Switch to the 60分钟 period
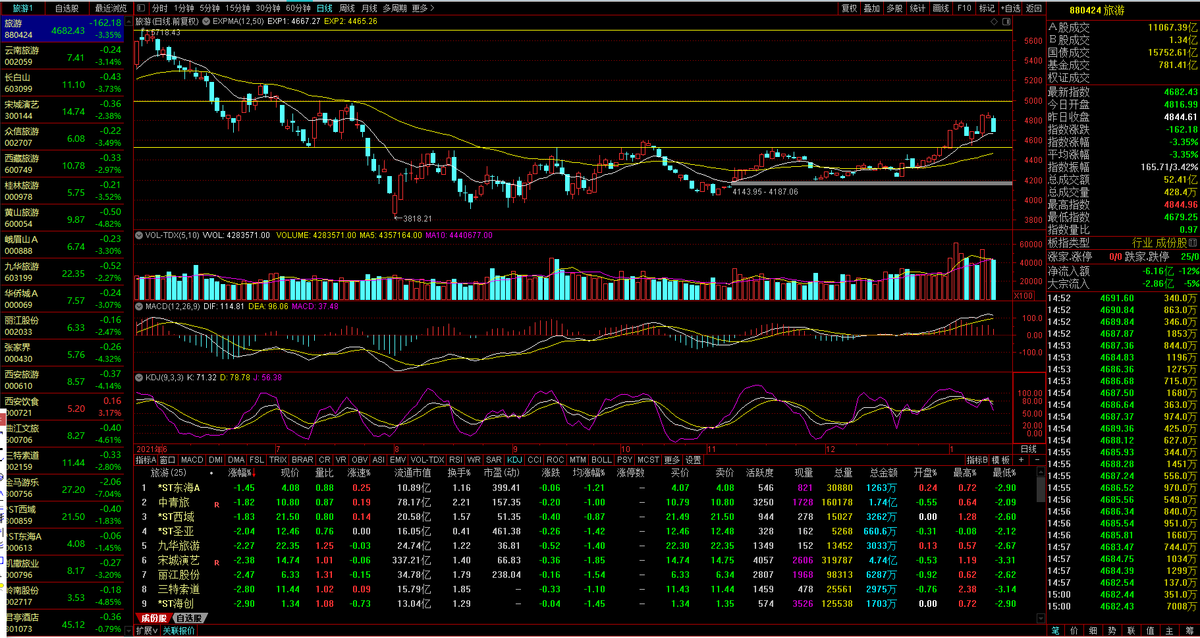The width and height of the screenshot is (1200, 638). (298, 8)
